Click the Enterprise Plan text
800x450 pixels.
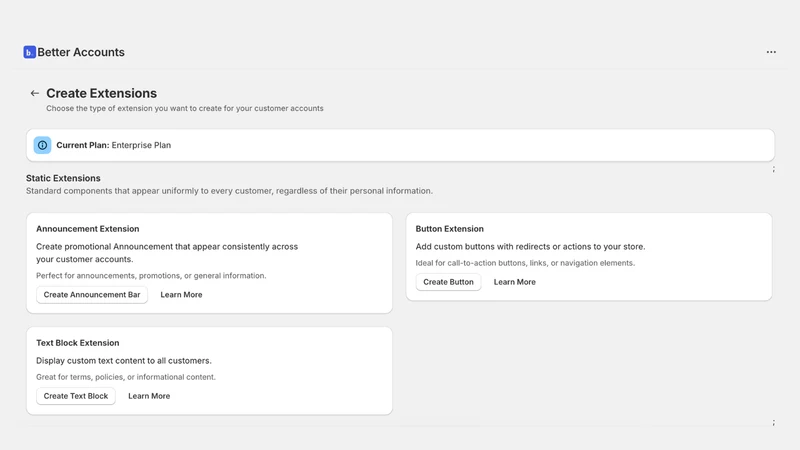(x=141, y=145)
